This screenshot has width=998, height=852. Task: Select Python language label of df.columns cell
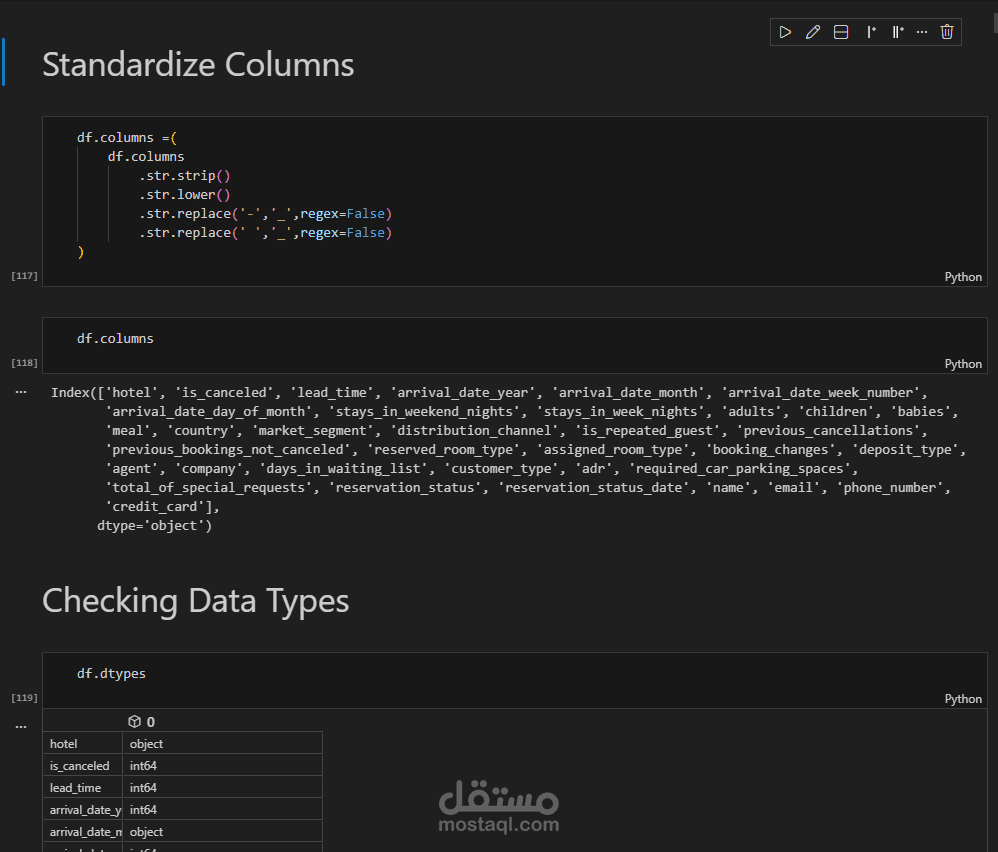(x=963, y=364)
